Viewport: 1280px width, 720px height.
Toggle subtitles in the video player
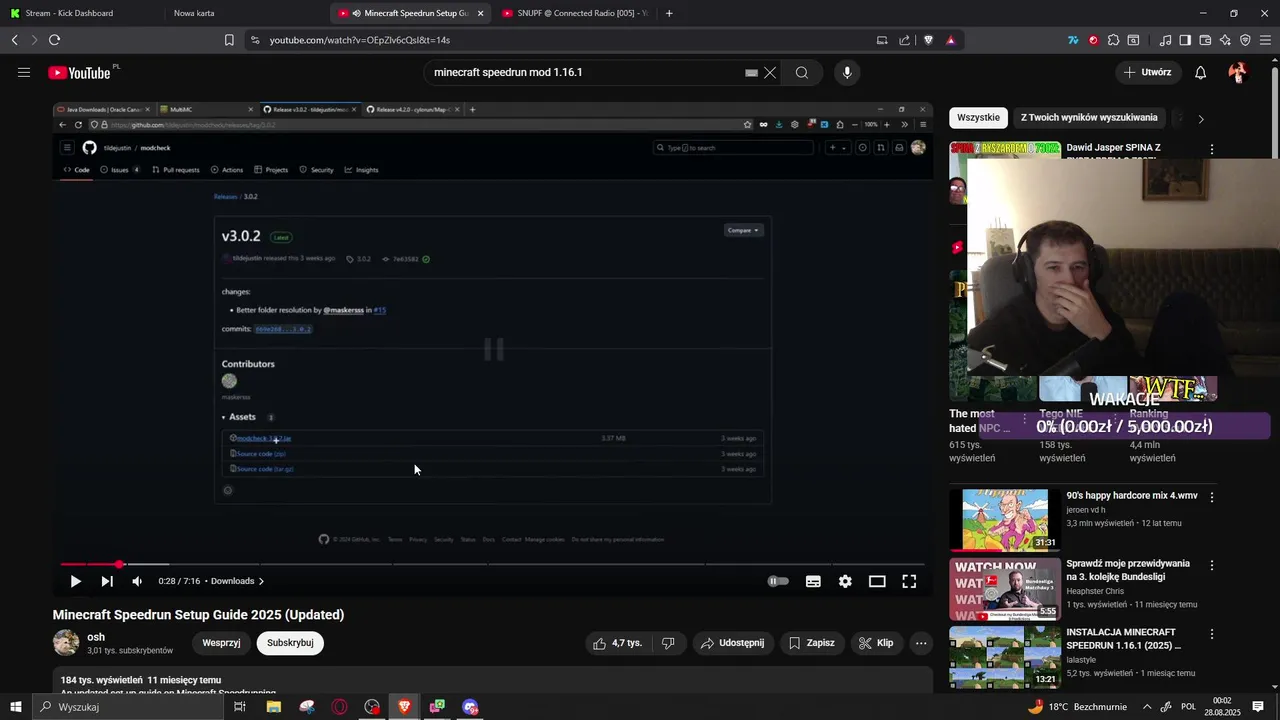pos(813,581)
